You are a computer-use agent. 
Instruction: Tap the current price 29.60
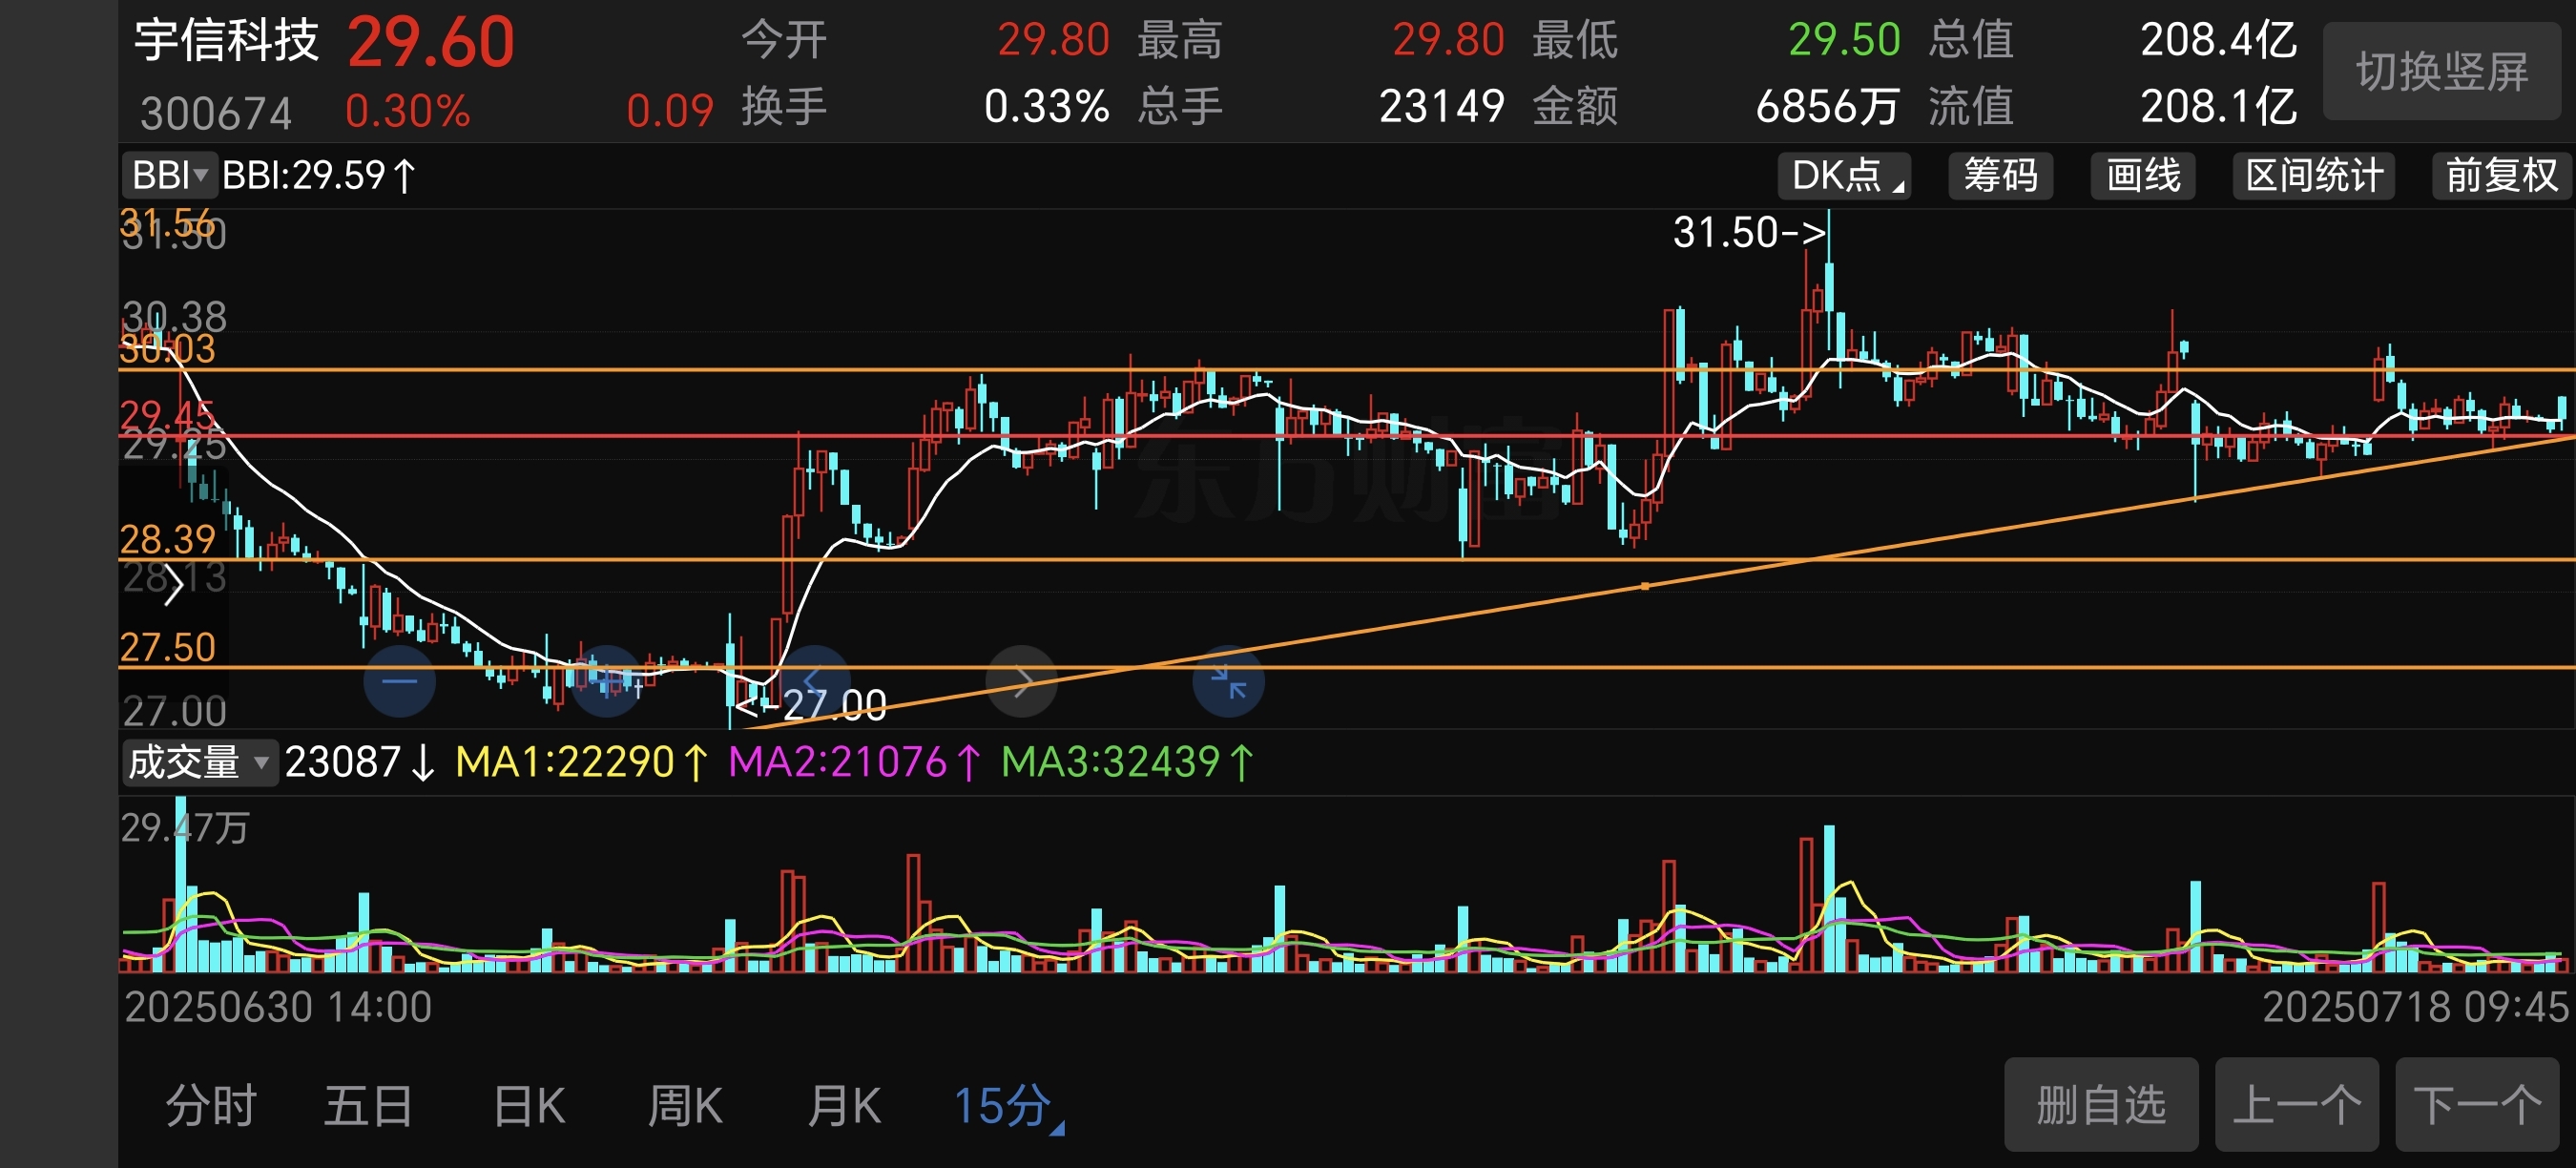[431, 43]
